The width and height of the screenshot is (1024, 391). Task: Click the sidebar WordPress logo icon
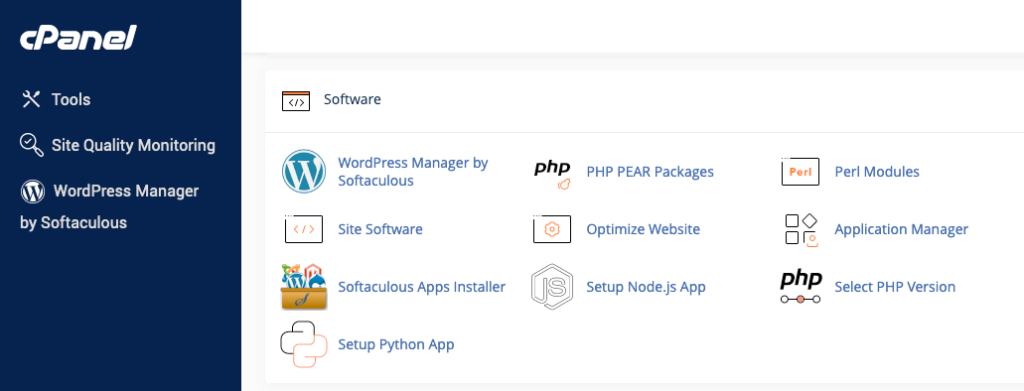[x=33, y=191]
